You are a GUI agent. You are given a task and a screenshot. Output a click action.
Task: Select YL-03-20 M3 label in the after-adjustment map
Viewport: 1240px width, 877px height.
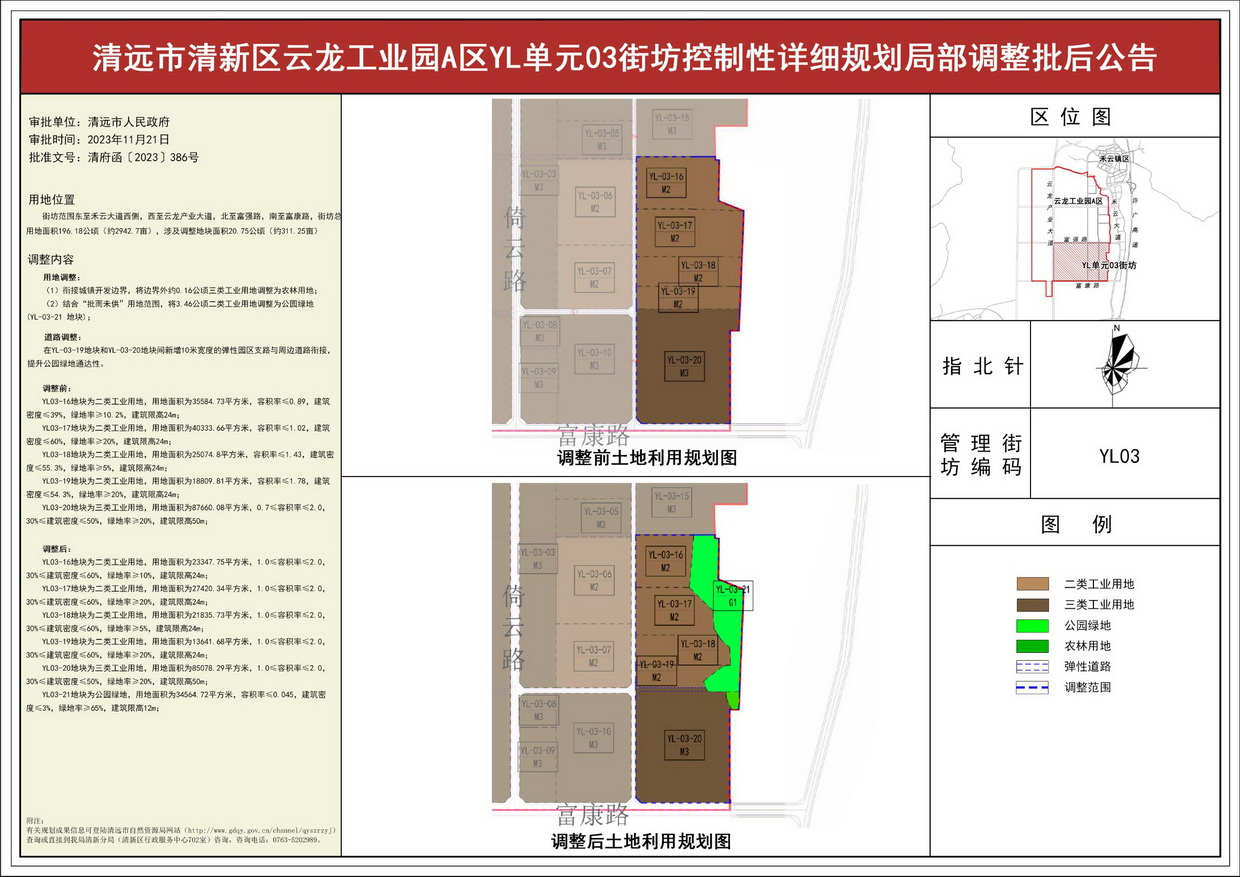[x=684, y=744]
